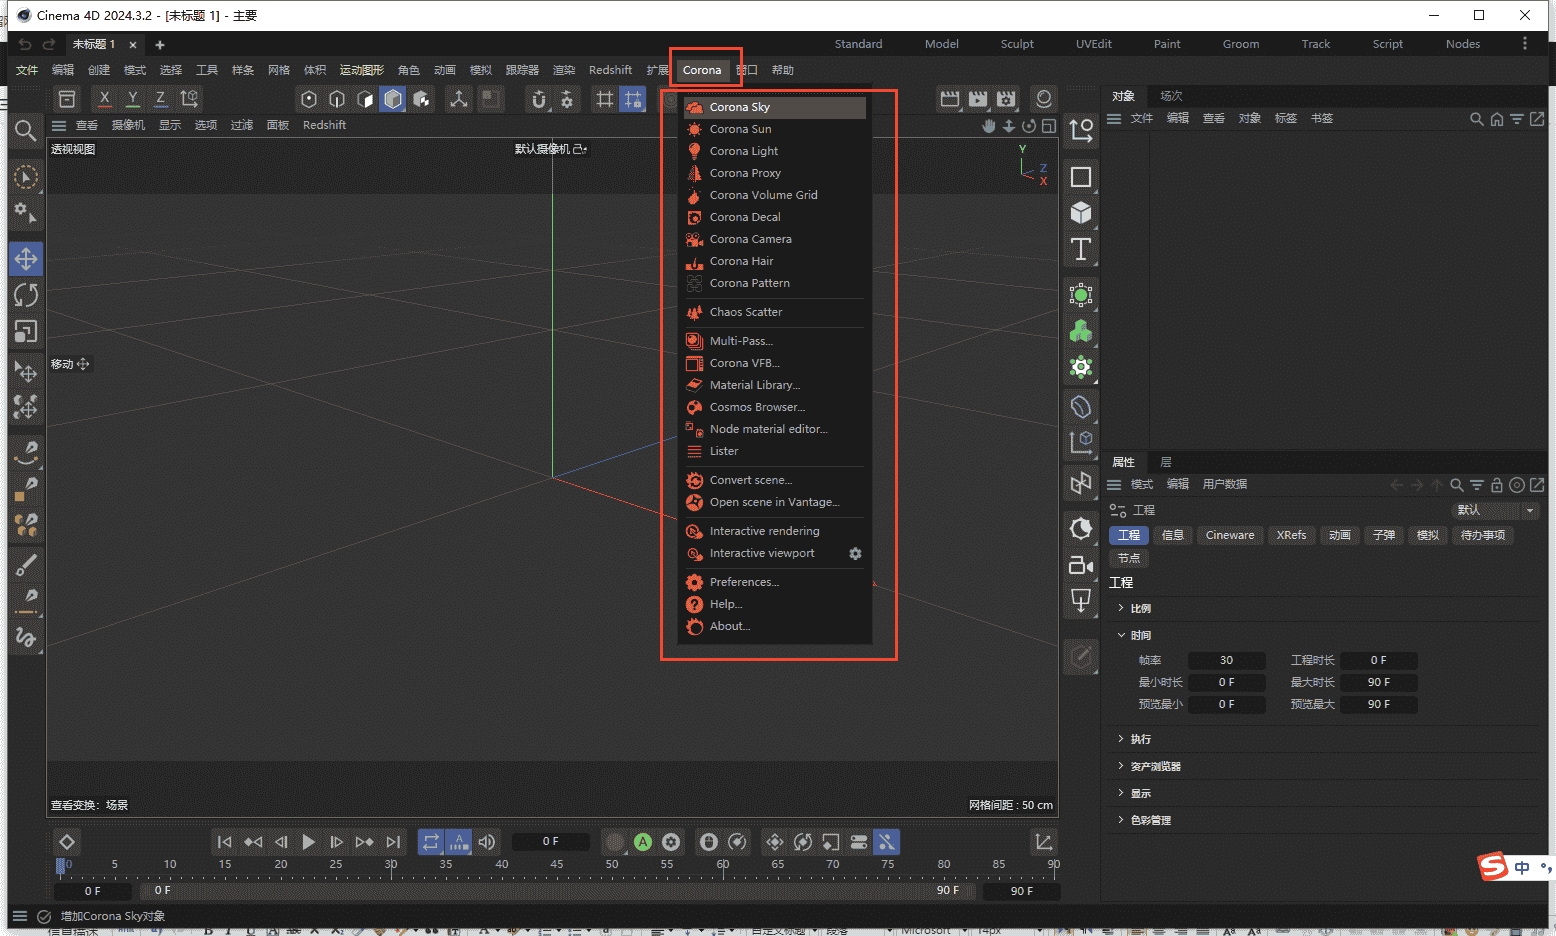Screen dimensions: 1556x936
Task: Click the XRefs button in the attributes panel
Action: (x=1291, y=535)
